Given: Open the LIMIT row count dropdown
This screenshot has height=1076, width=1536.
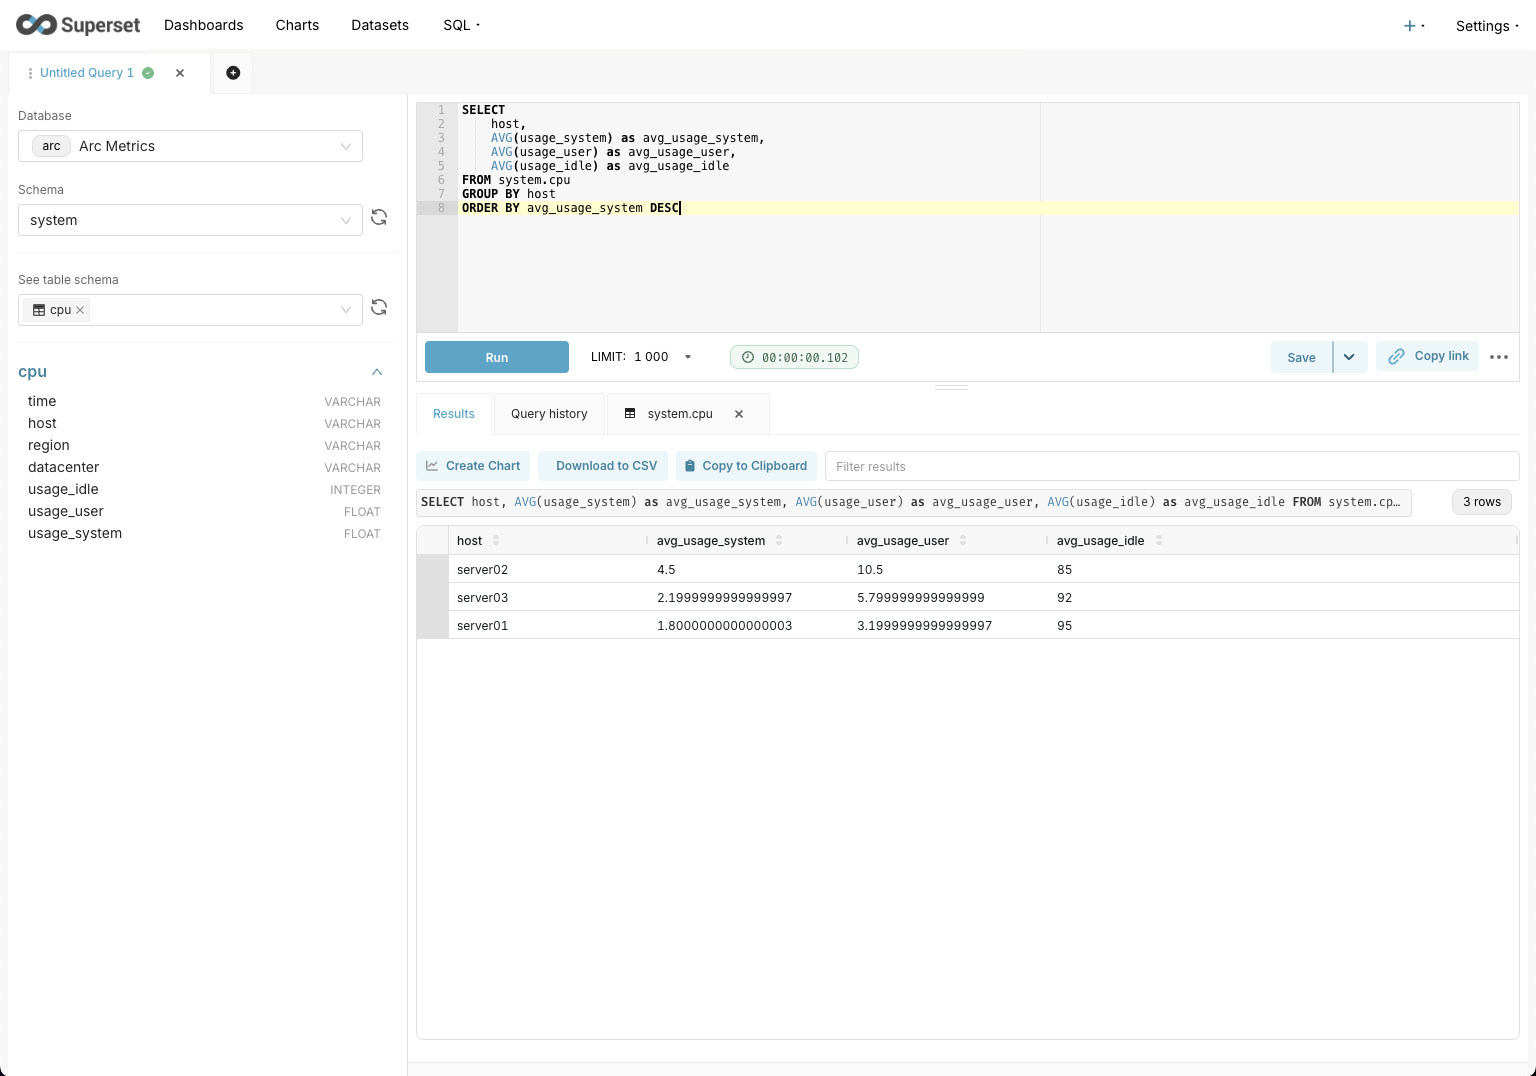Looking at the screenshot, I should coord(687,357).
